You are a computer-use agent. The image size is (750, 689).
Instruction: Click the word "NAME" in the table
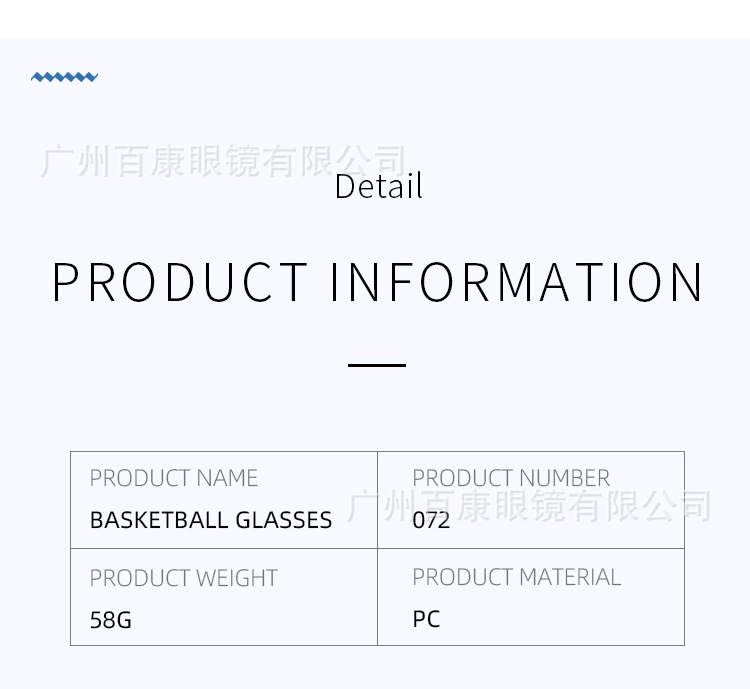pyautogui.click(x=227, y=478)
